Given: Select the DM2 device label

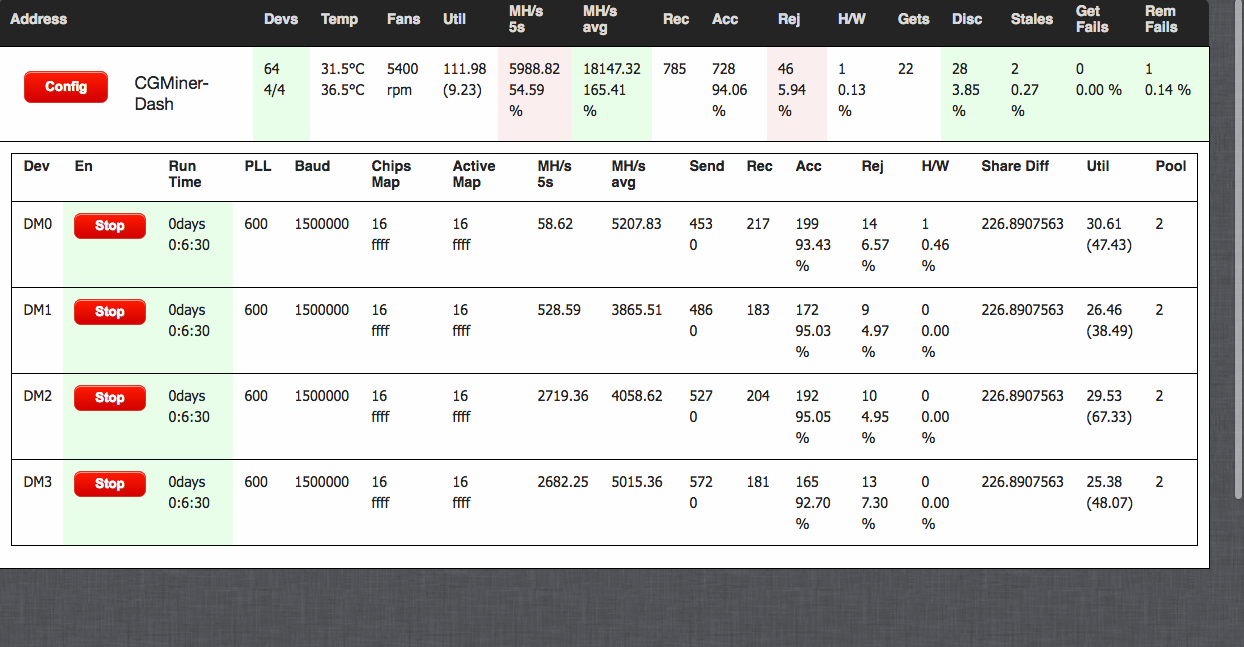Looking at the screenshot, I should coord(38,396).
